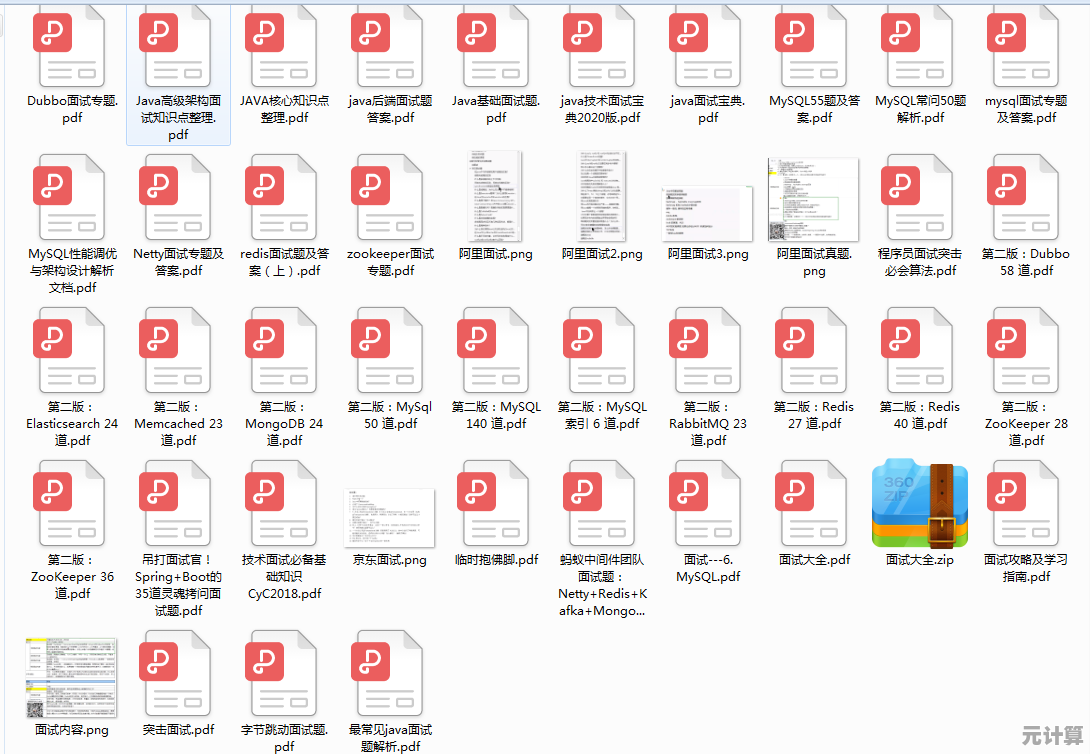This screenshot has width=1090, height=754.
Task: Click the Java高级架构面试知识点整理.pdf icon
Action: [178, 46]
